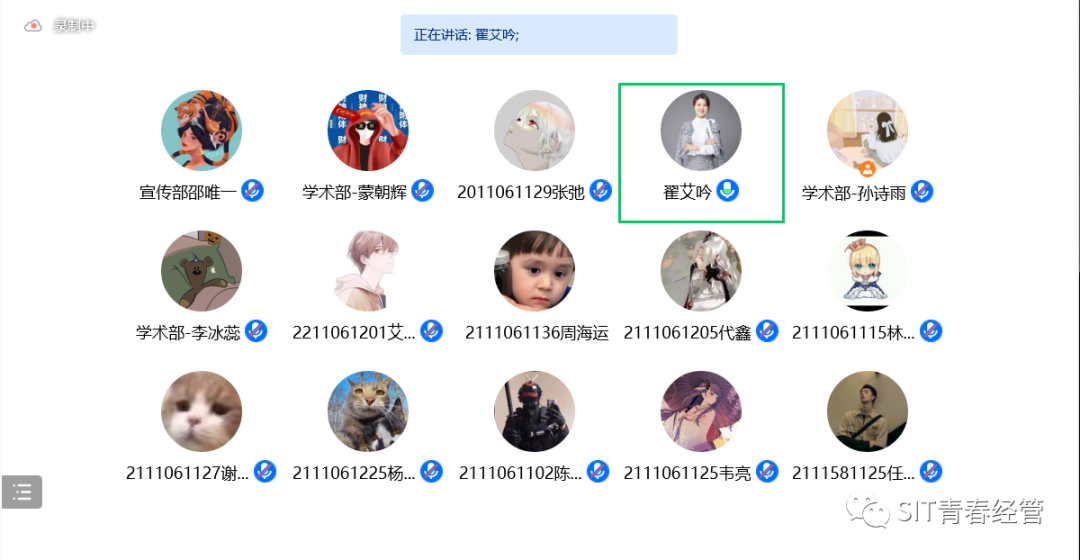This screenshot has height=560, width=1080.
Task: Click the mic icon beside 2111061125韦亮
Action: pyautogui.click(x=767, y=472)
